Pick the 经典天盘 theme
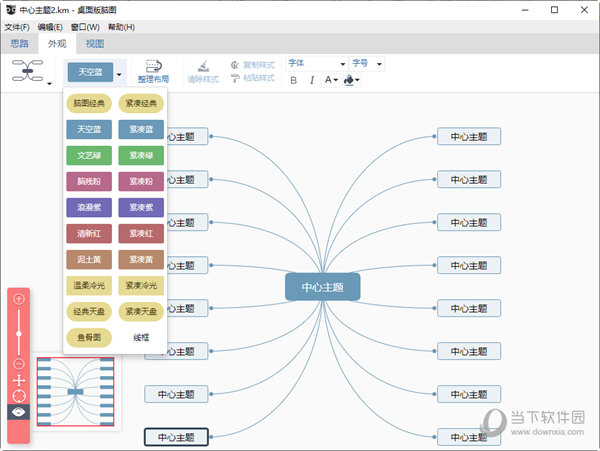 89,311
